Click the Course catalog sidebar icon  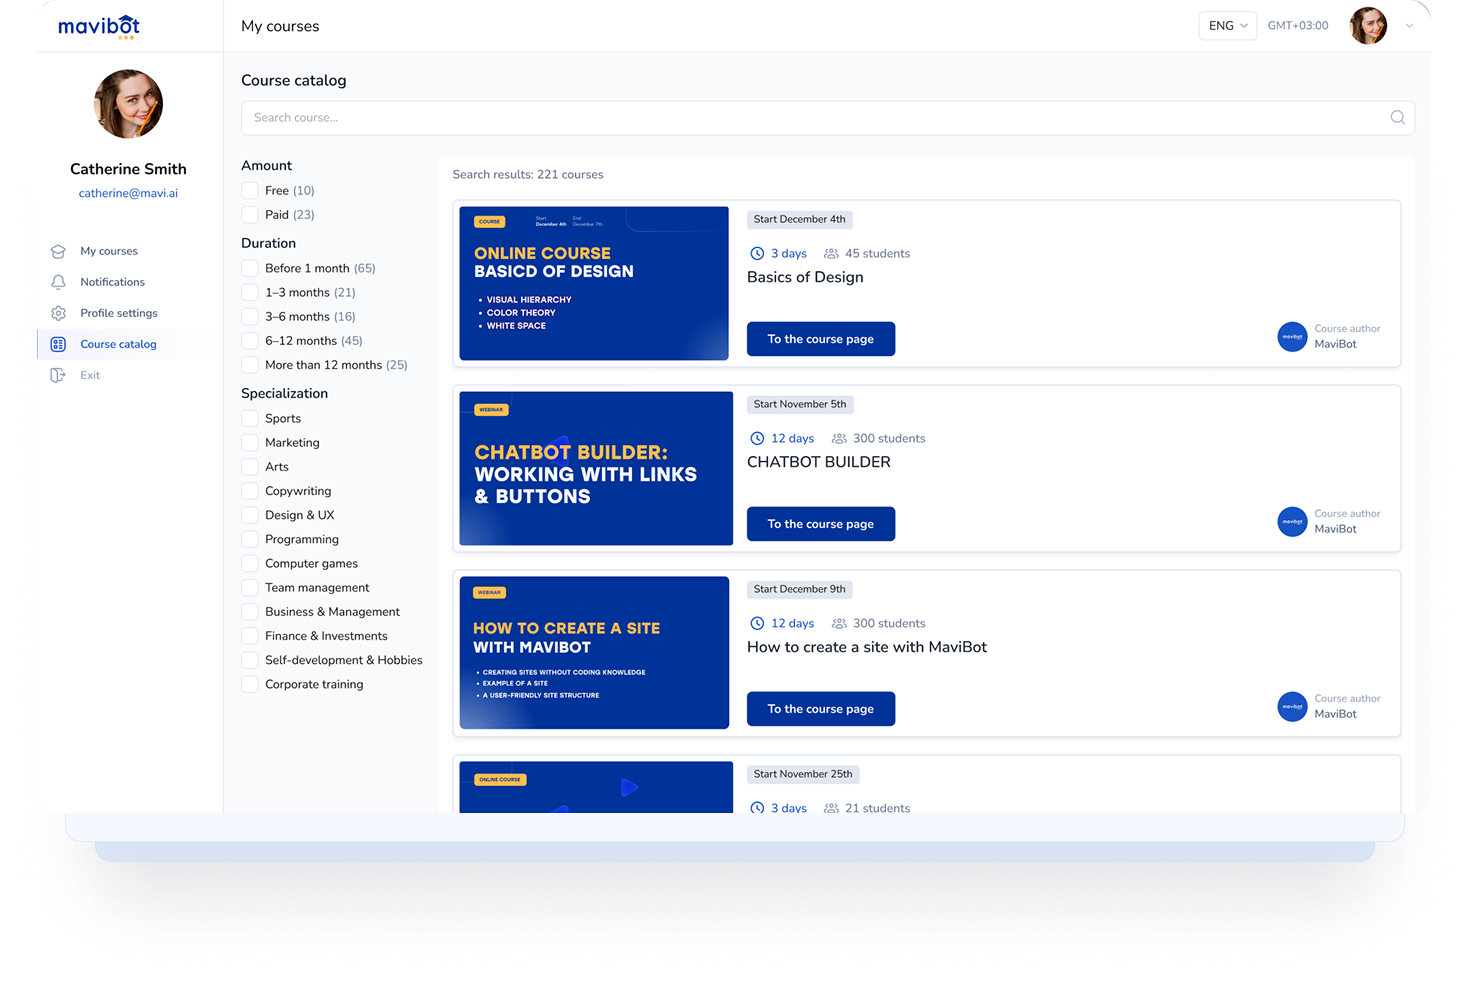(58, 345)
